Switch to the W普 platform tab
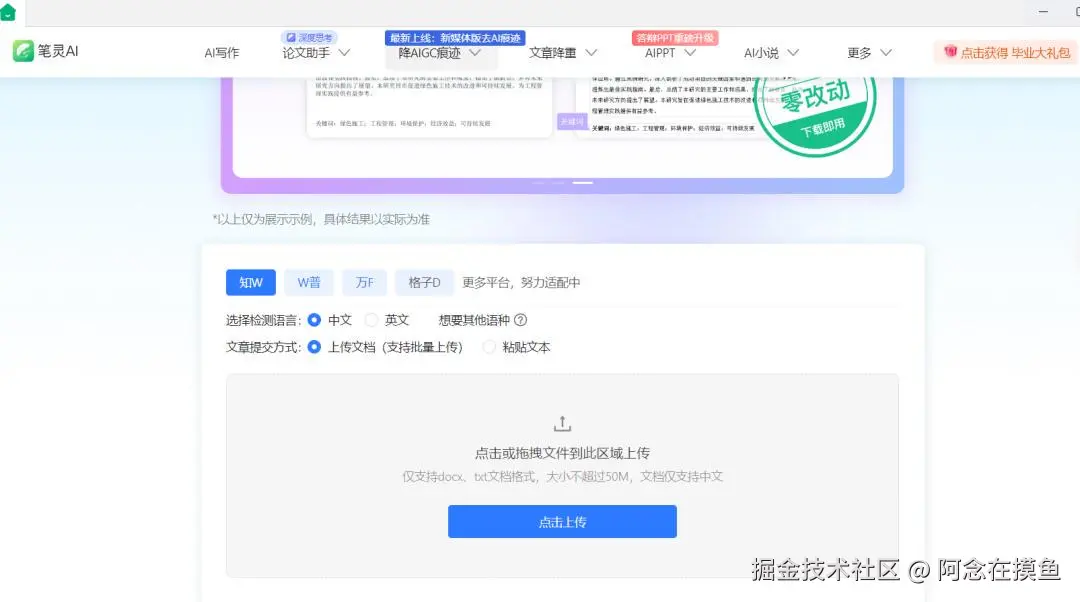1080x602 pixels. [309, 282]
